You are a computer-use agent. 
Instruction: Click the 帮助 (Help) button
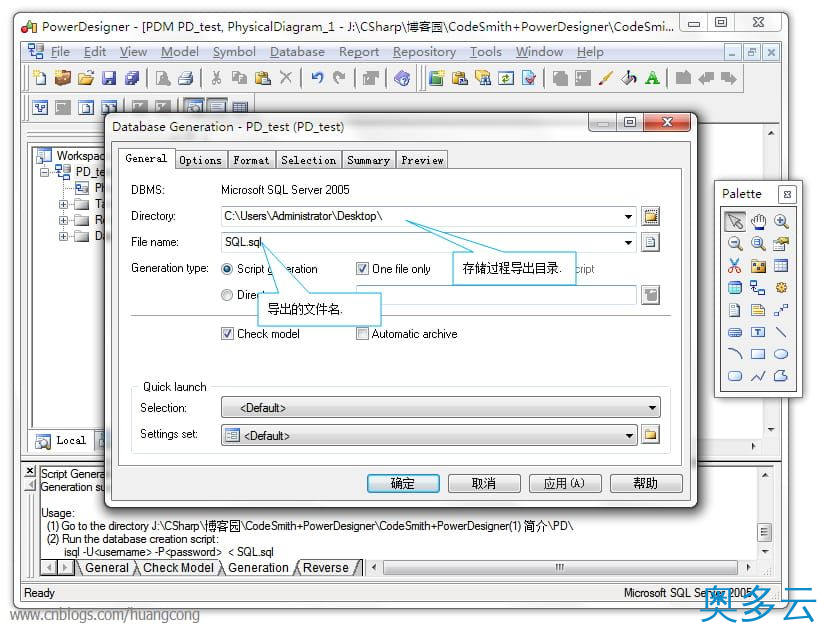point(646,483)
